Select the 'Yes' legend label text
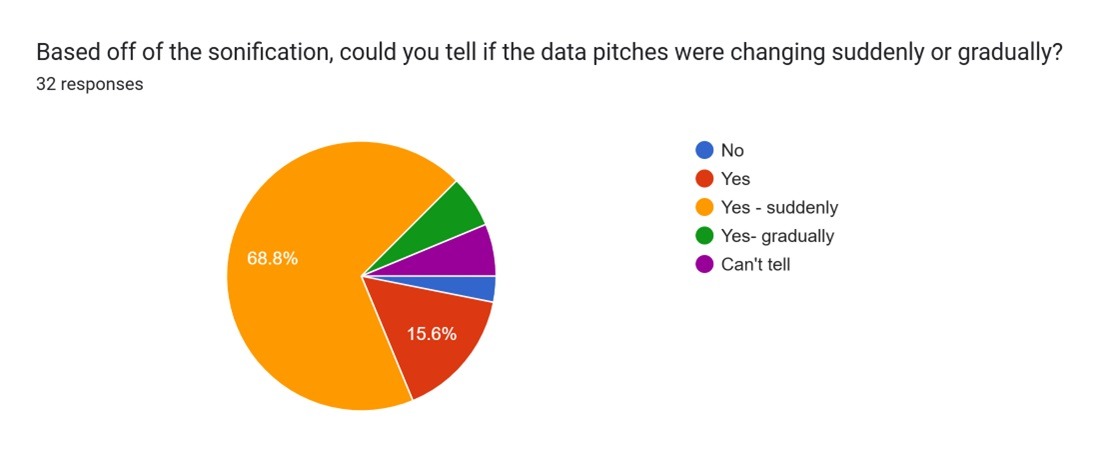This screenshot has width=1099, height=463. click(735, 179)
